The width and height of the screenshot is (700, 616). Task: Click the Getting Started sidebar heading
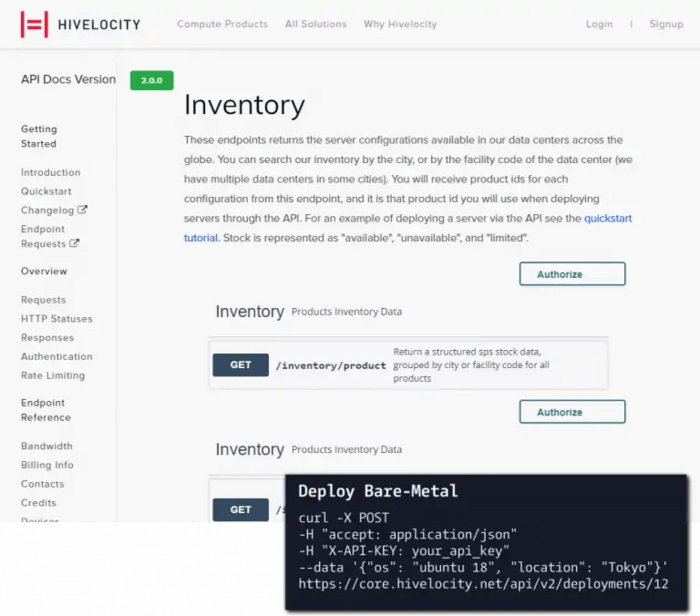click(x=39, y=136)
